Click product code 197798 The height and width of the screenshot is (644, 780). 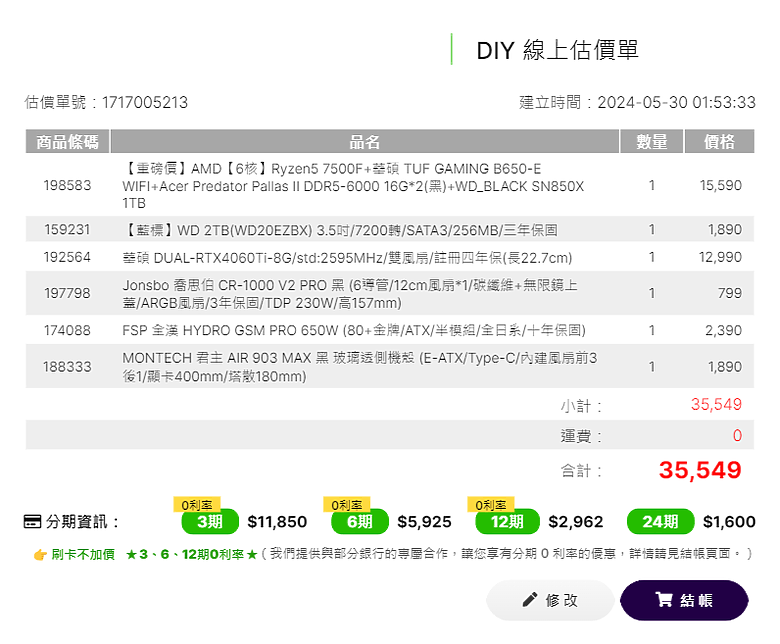(x=67, y=293)
